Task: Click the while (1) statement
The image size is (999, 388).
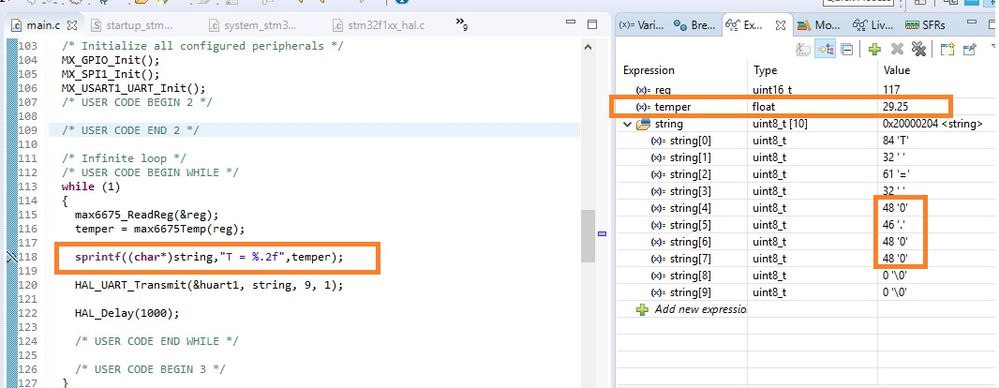Action: click(x=90, y=187)
